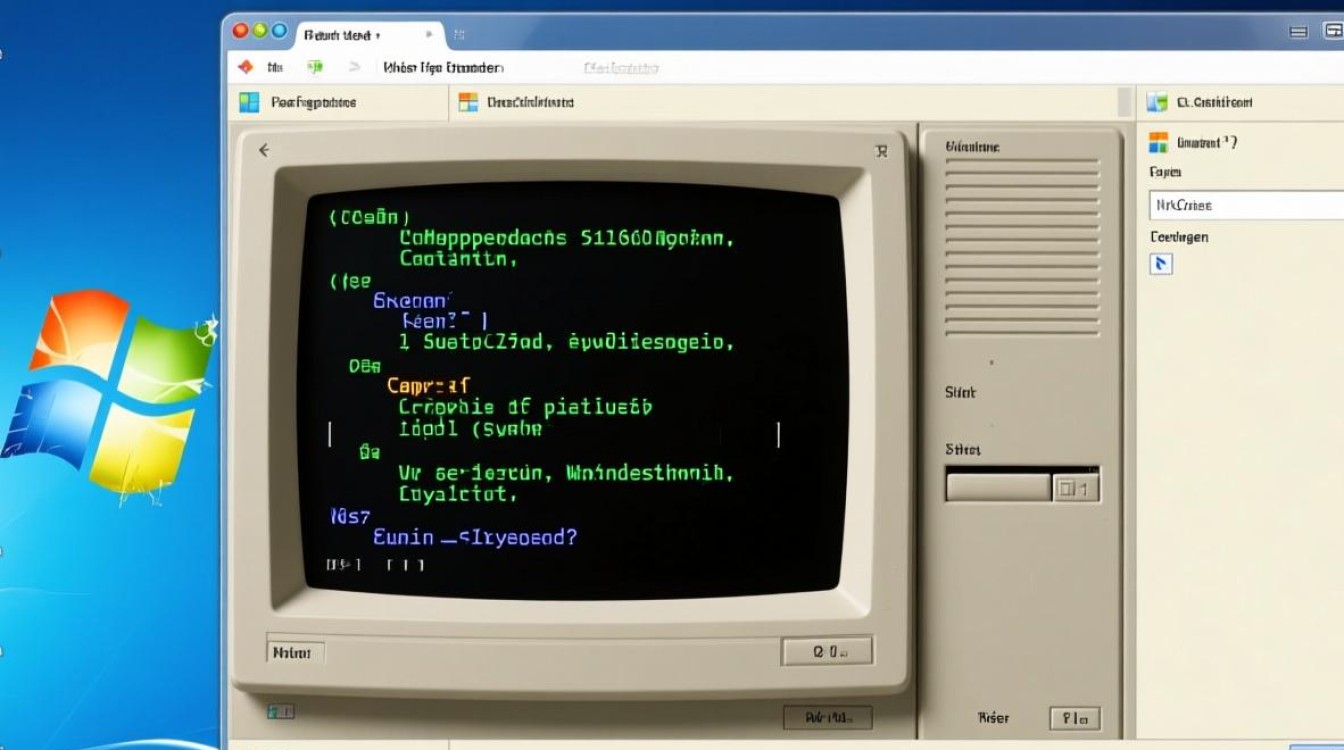Click the button at monitor's bottom-right bezel
Image resolution: width=1344 pixels, height=750 pixels.
pyautogui.click(x=826, y=651)
